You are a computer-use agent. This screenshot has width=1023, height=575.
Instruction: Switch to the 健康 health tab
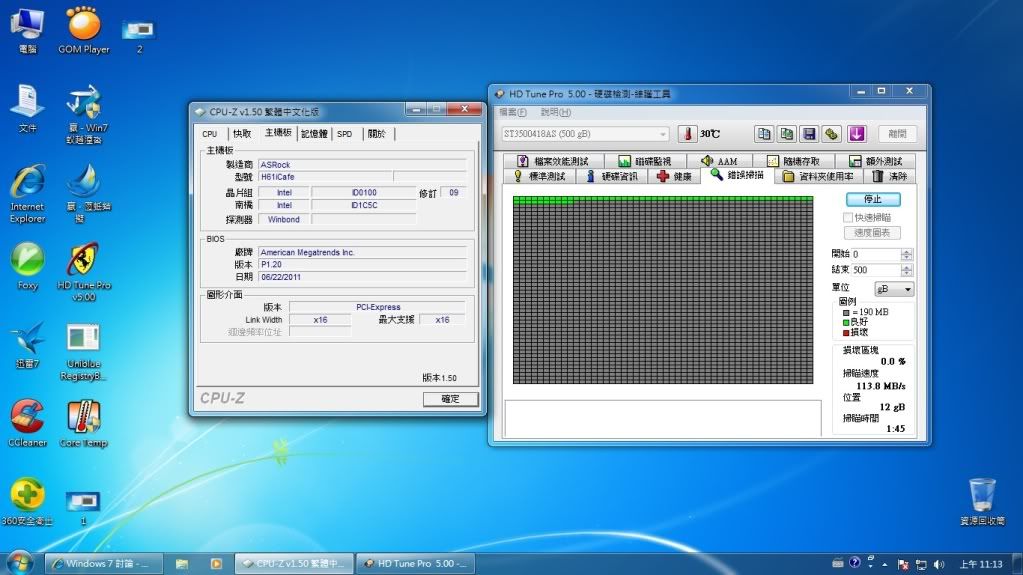pos(674,176)
